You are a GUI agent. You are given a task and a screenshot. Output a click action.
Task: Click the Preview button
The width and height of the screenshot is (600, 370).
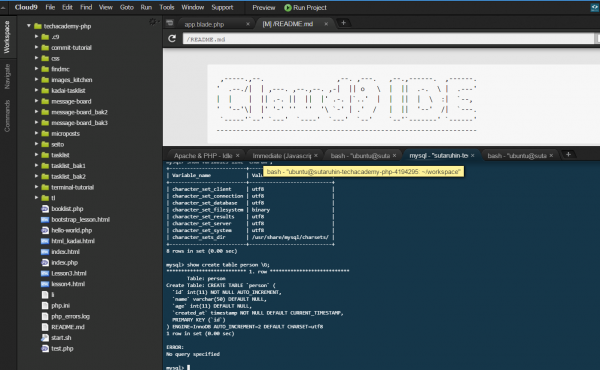click(x=264, y=8)
